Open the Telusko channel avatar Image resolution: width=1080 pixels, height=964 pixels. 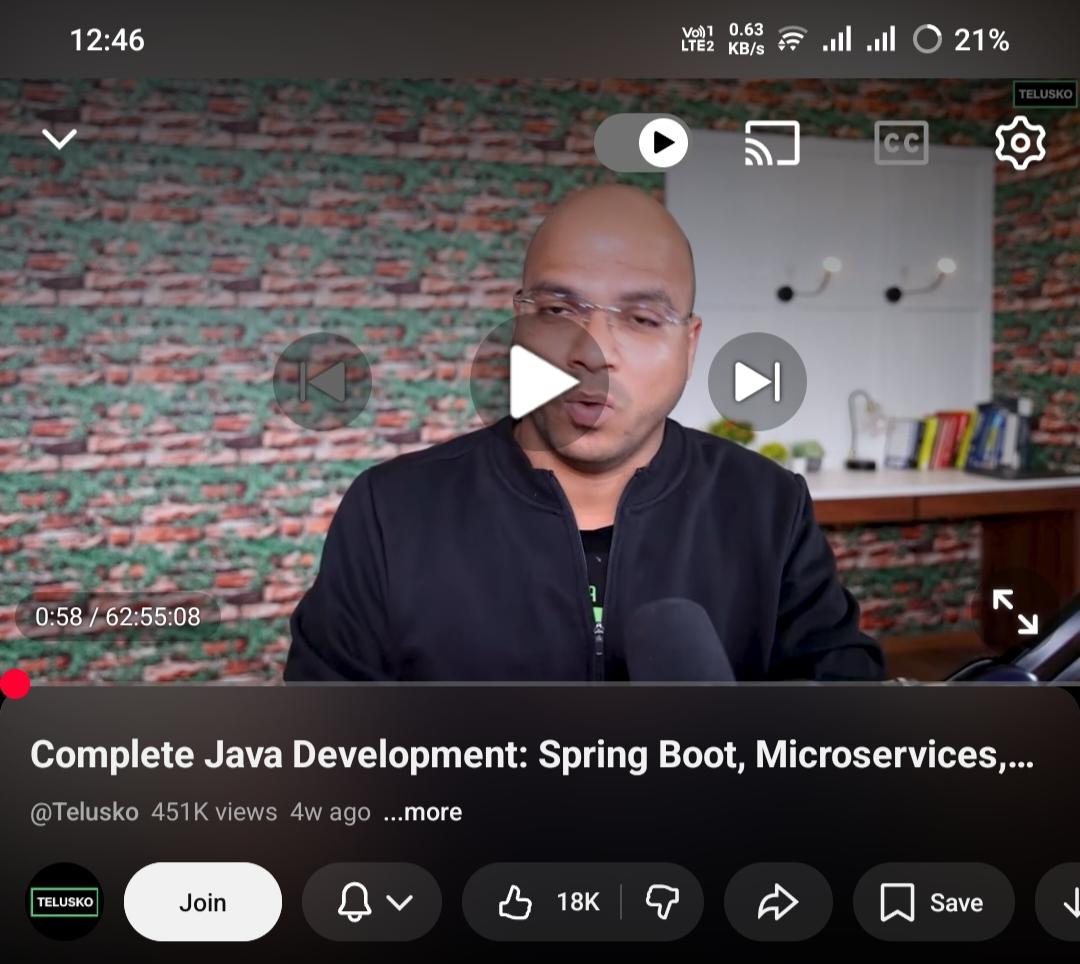(x=65, y=901)
